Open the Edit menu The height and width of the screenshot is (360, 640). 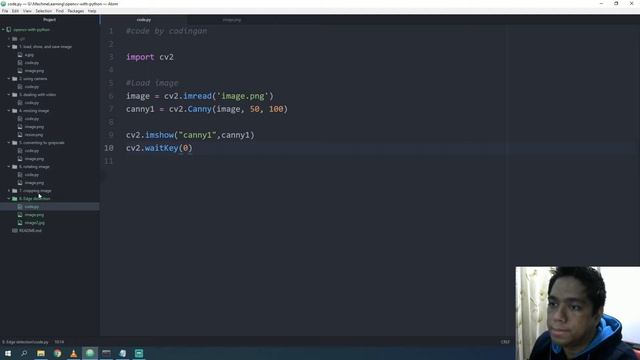(15, 11)
